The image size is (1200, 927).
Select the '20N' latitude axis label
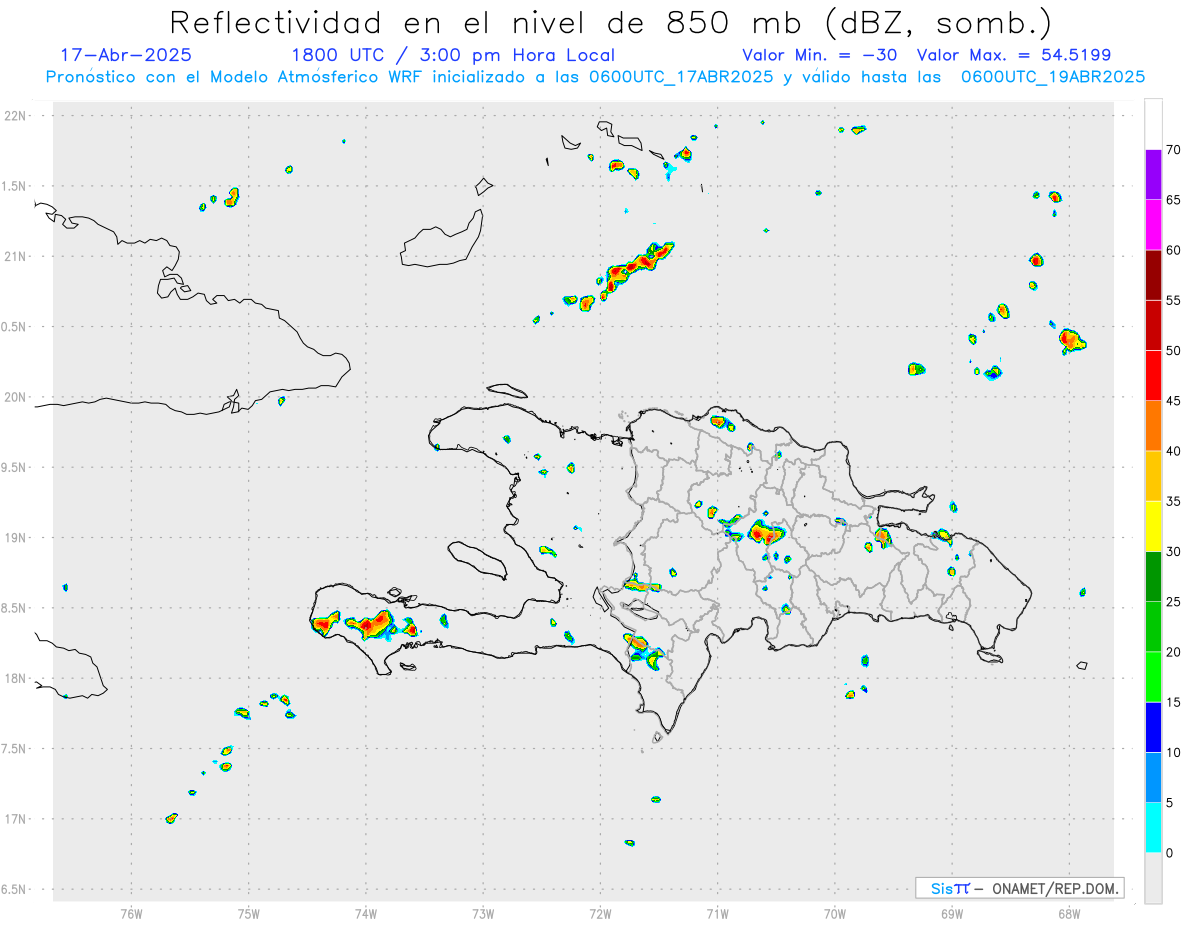pos(17,397)
